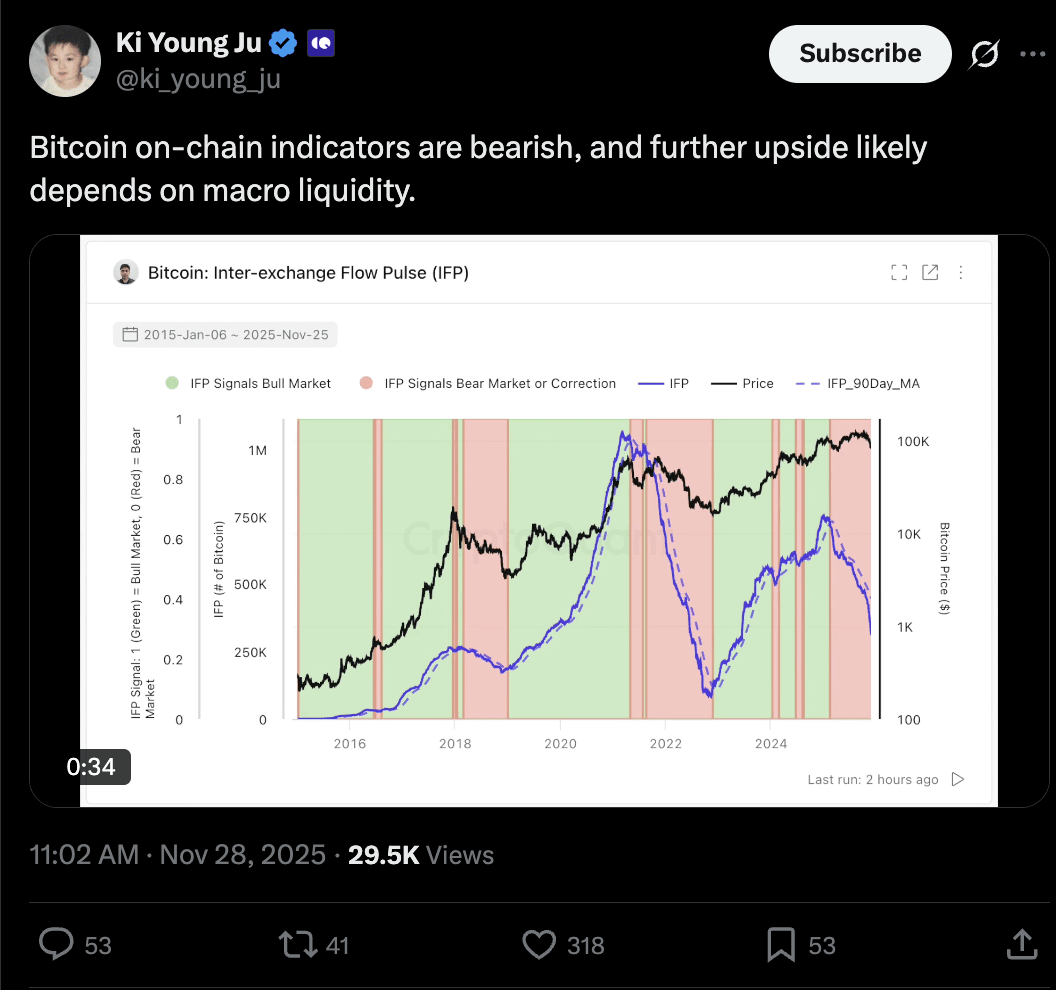
Task: Open chart's vertical three-dot options menu
Action: 961,272
